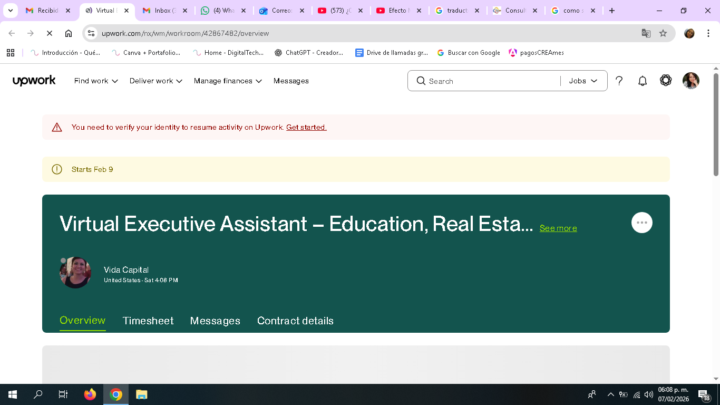The width and height of the screenshot is (720, 405).
Task: Click the Get started verification link
Action: point(306,127)
